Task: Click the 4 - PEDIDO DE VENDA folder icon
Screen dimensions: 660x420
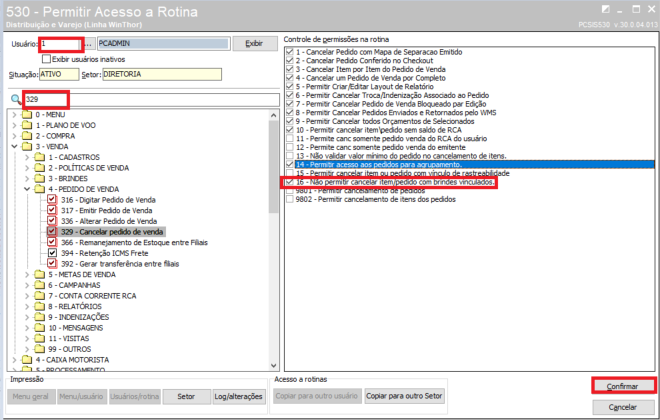Action: (40, 189)
